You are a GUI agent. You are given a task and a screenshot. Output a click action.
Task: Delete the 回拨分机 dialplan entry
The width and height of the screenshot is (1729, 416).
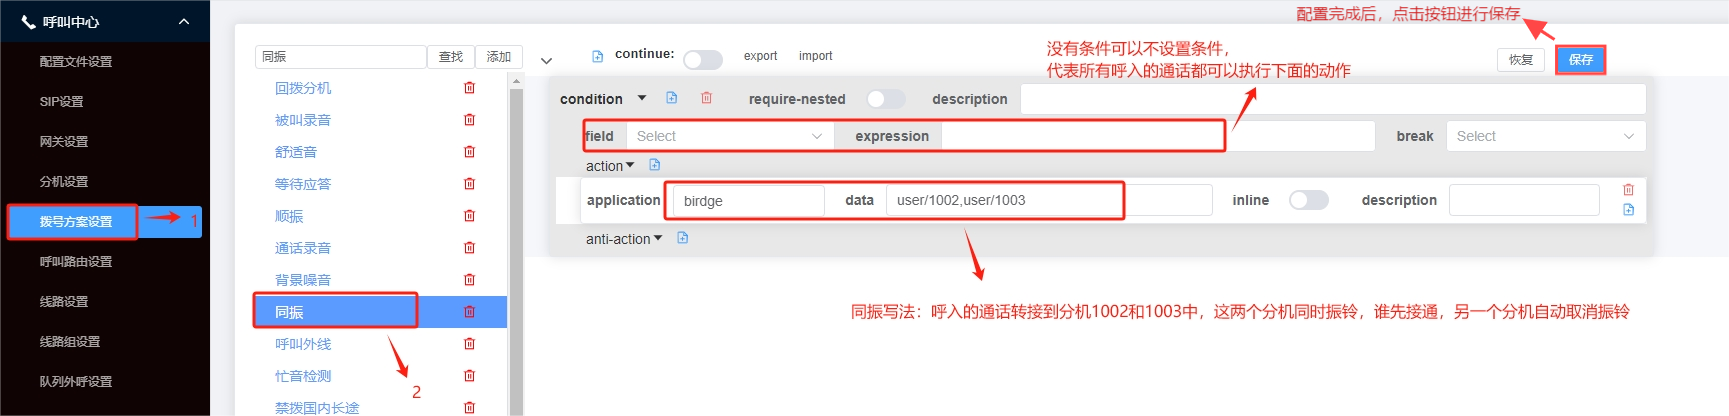click(469, 88)
